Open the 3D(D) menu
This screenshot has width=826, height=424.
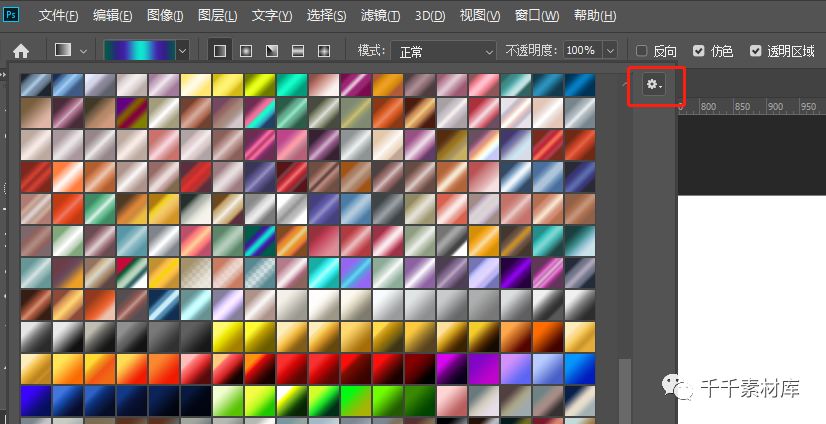click(x=430, y=15)
